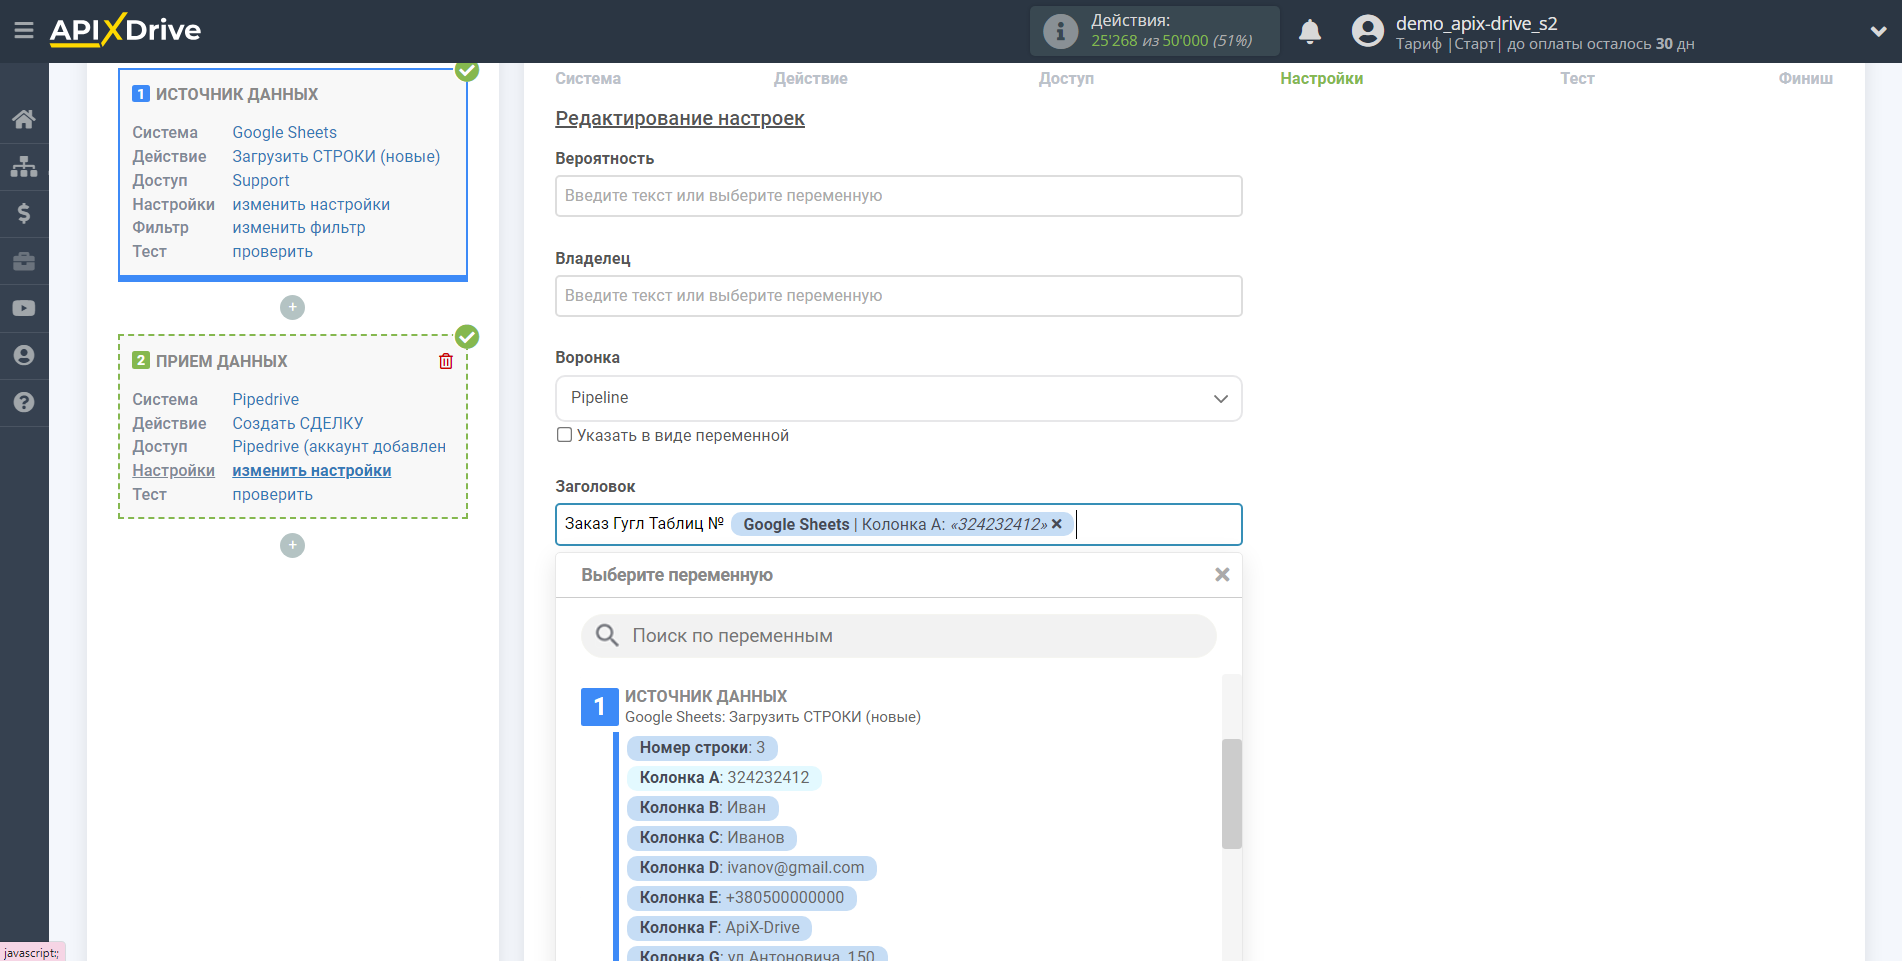Click 'Загрузить СТРОКИ (новые)' action link
The image size is (1902, 961).
336,156
